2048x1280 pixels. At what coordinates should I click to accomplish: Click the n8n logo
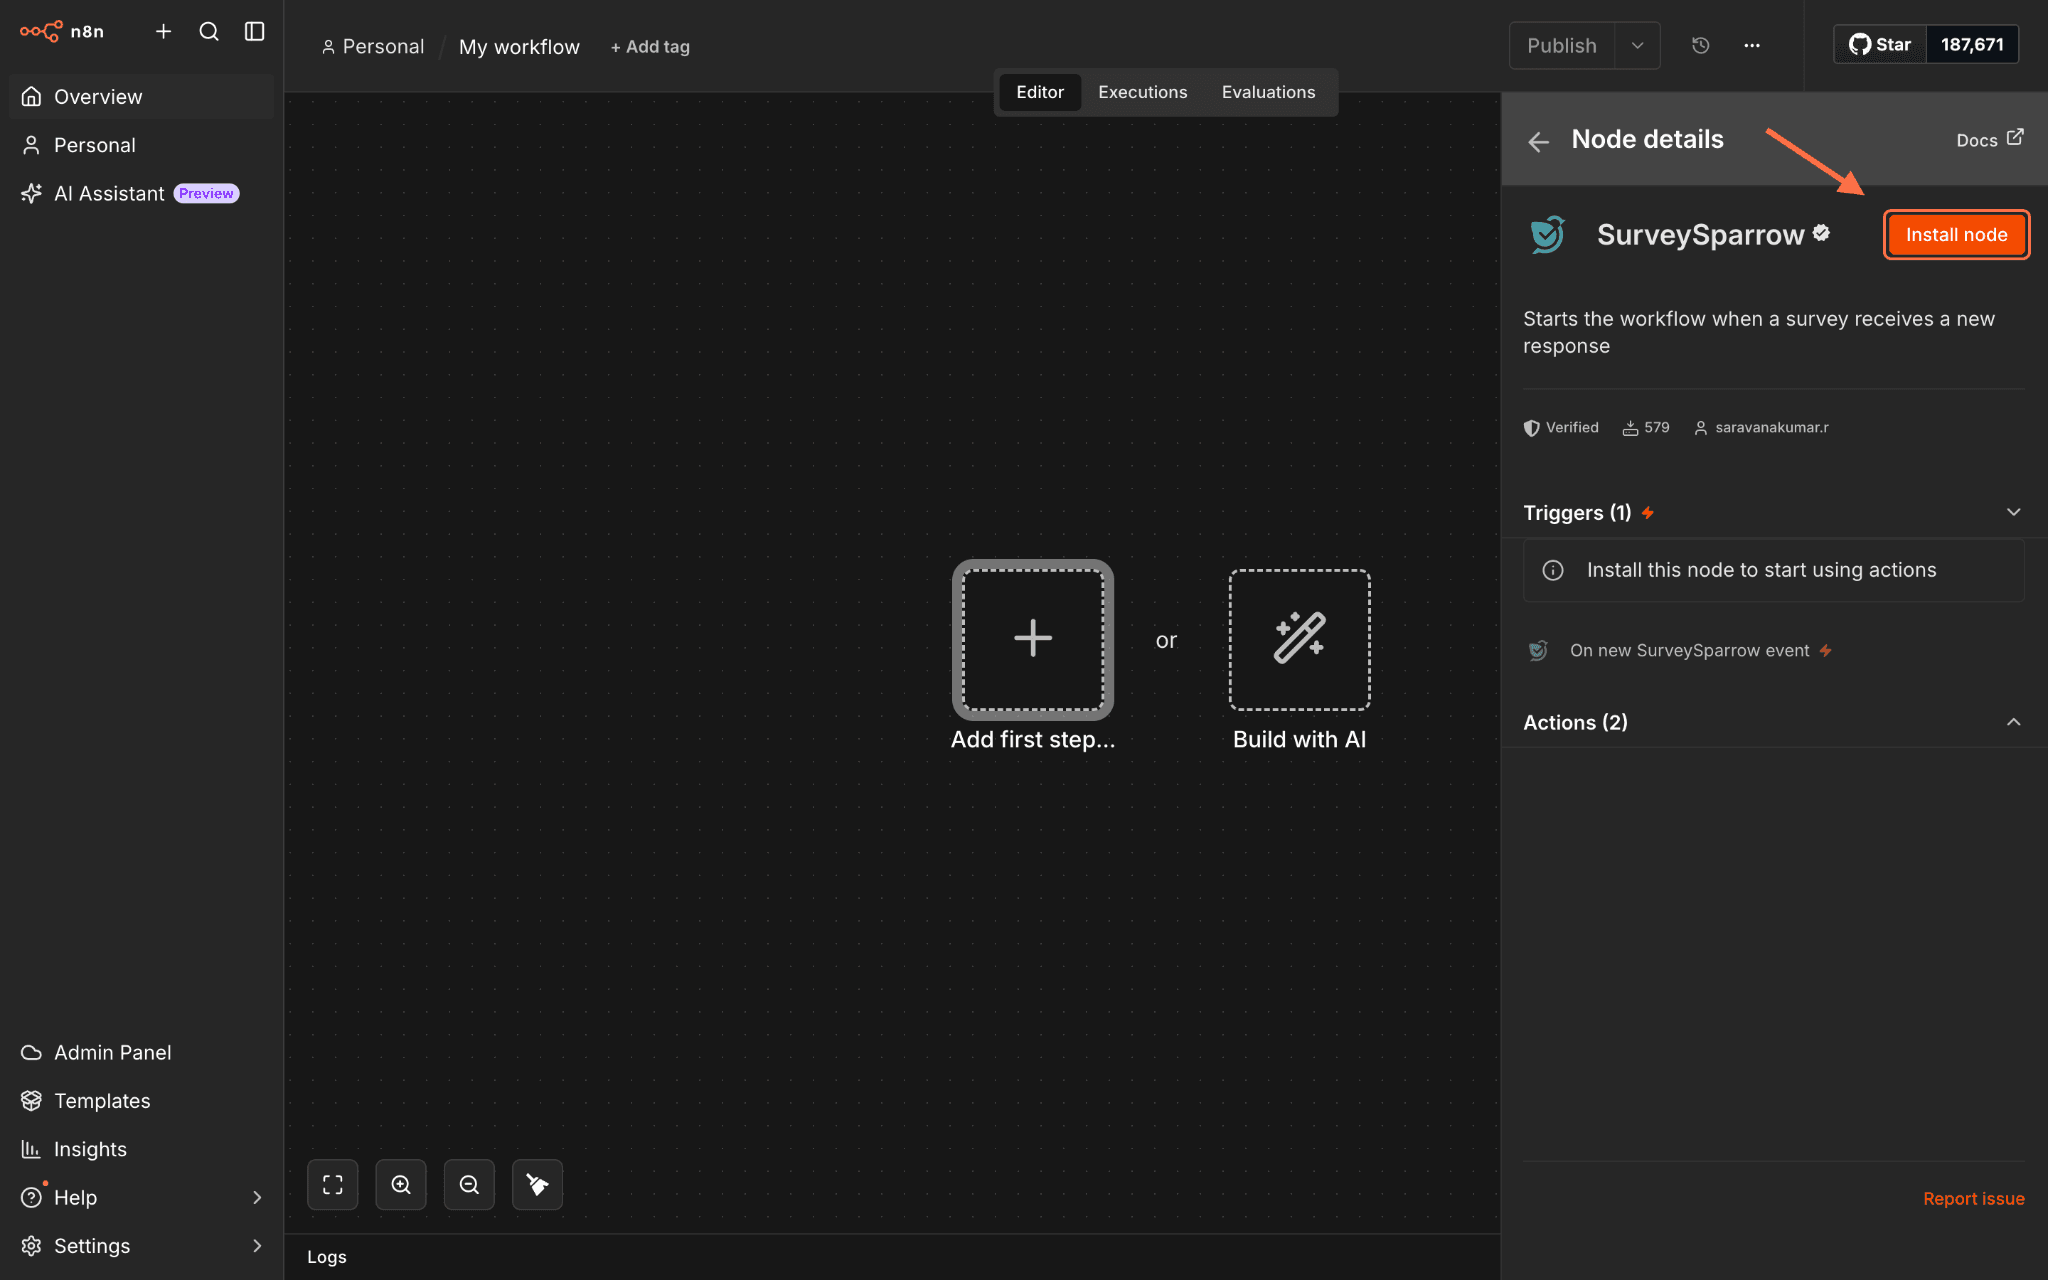(62, 31)
